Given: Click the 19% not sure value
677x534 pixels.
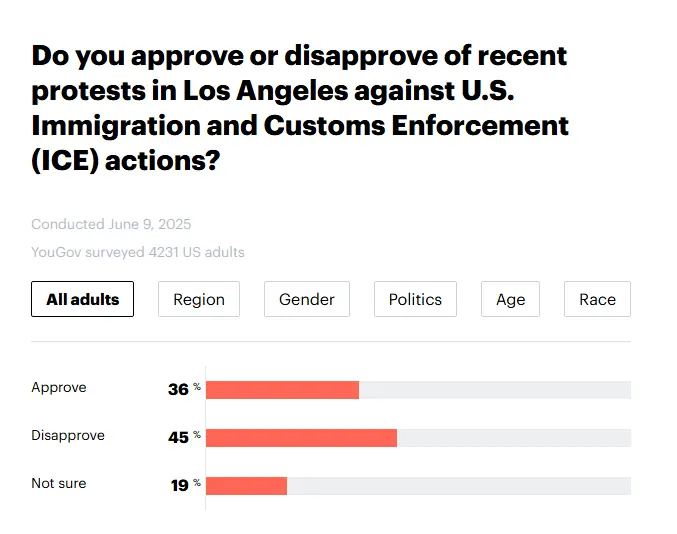Looking at the screenshot, I should 181,485.
